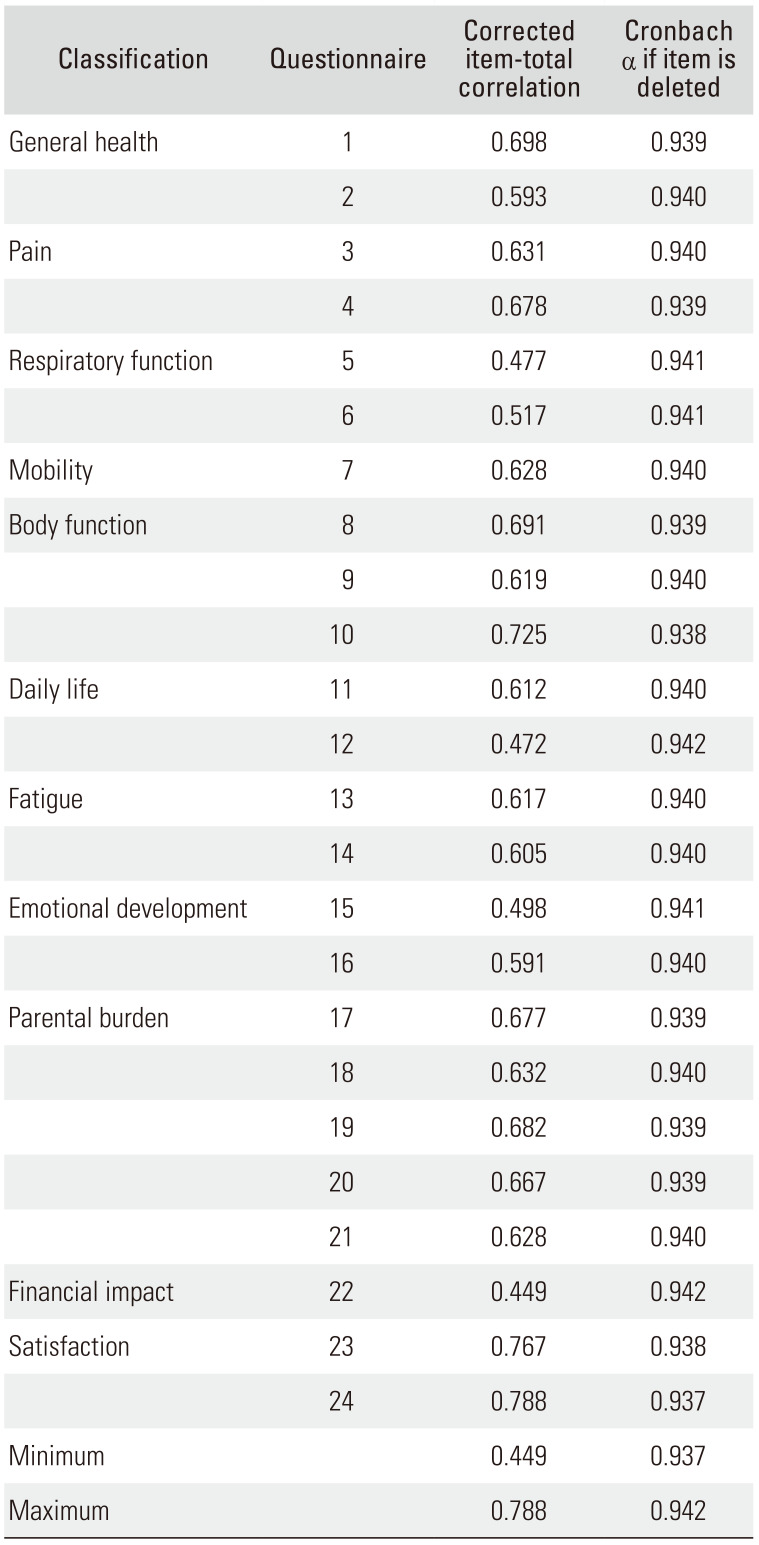Click the Fatigue classification label

46,800
